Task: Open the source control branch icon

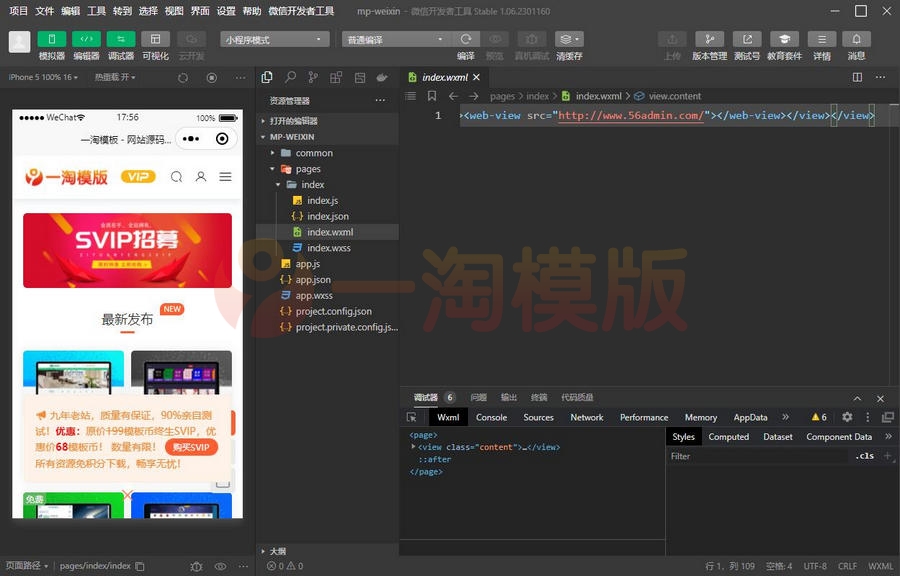Action: [x=313, y=77]
